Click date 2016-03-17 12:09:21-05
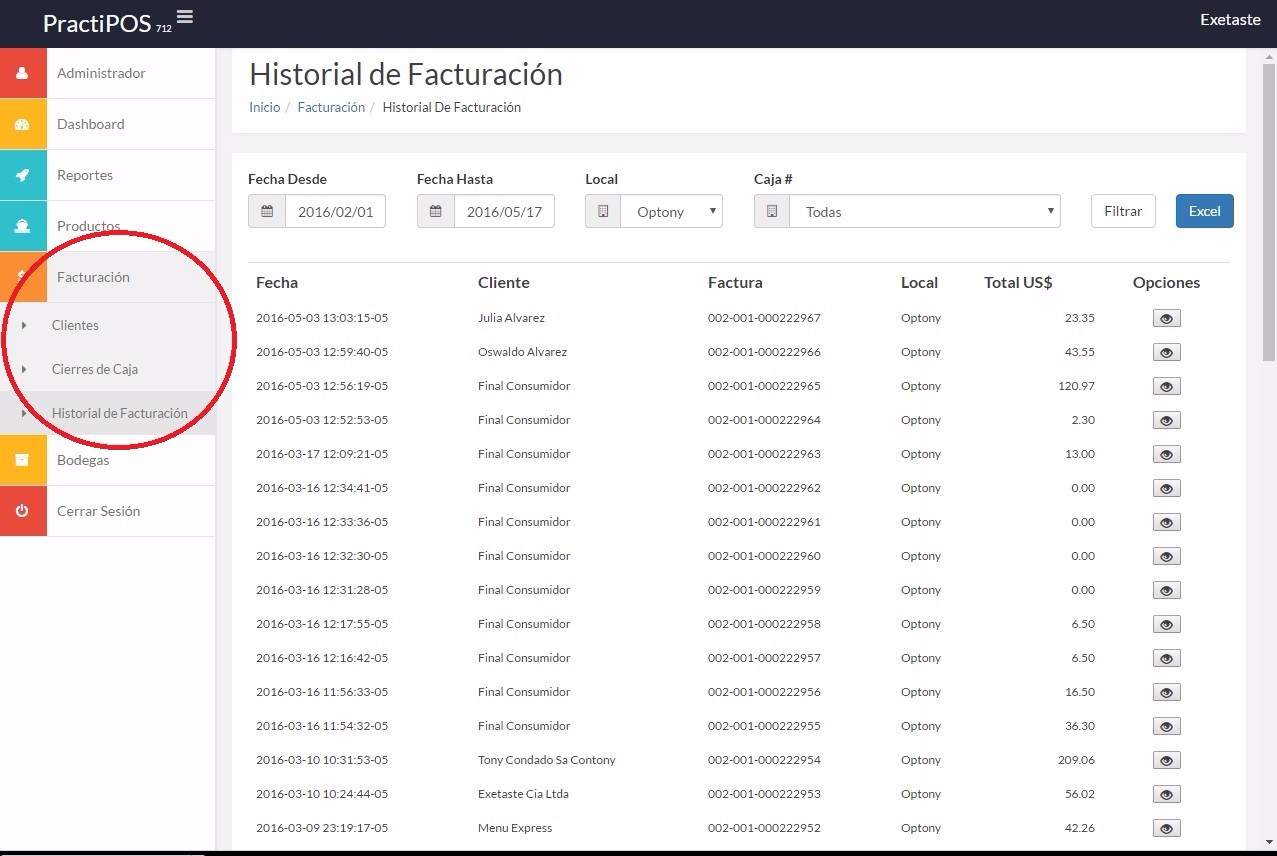1277x856 pixels. pos(322,454)
